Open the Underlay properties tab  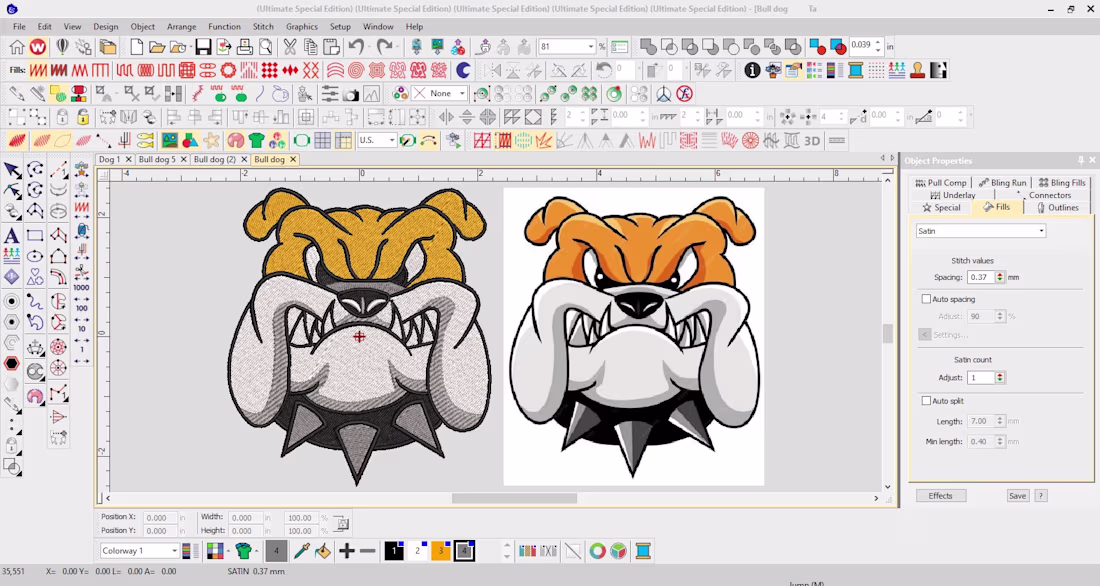tap(952, 195)
